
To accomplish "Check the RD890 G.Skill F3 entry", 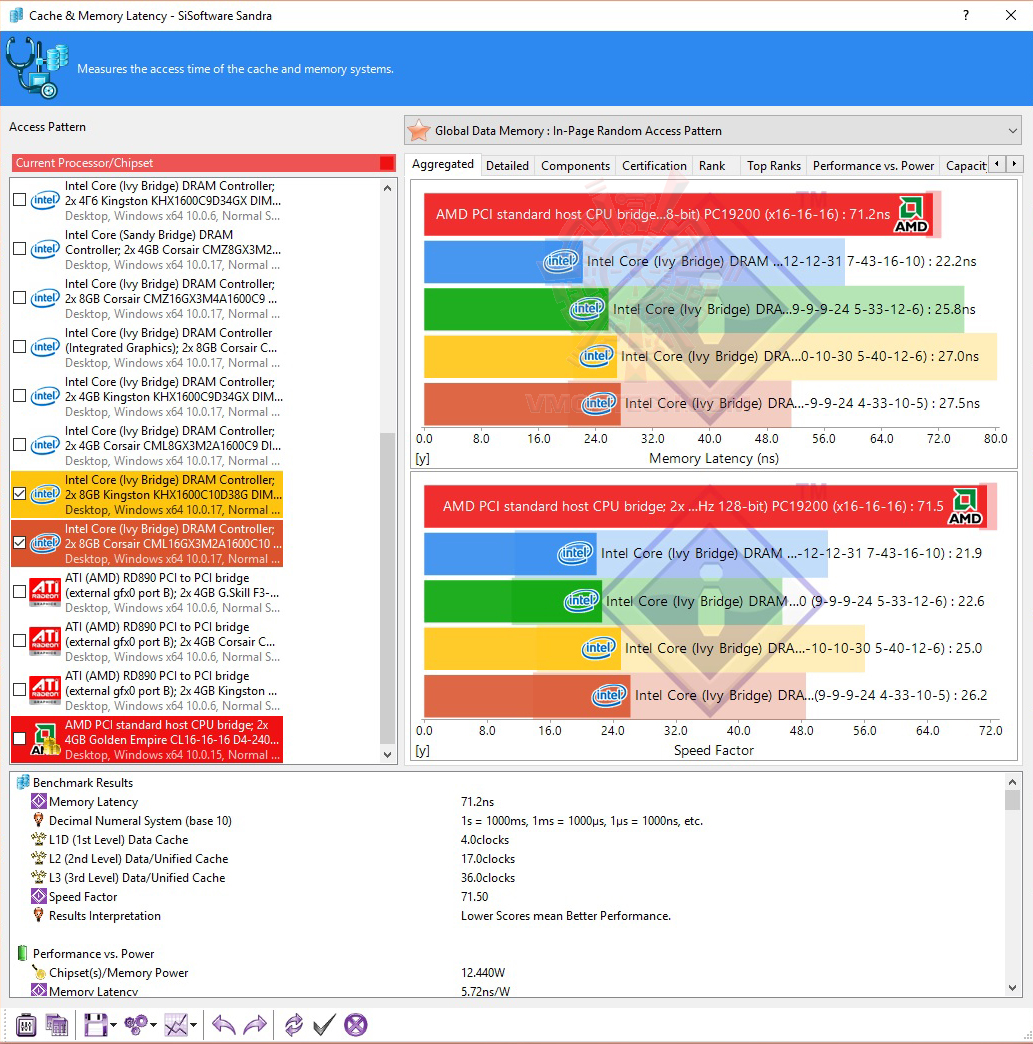I will pyautogui.click(x=20, y=592).
